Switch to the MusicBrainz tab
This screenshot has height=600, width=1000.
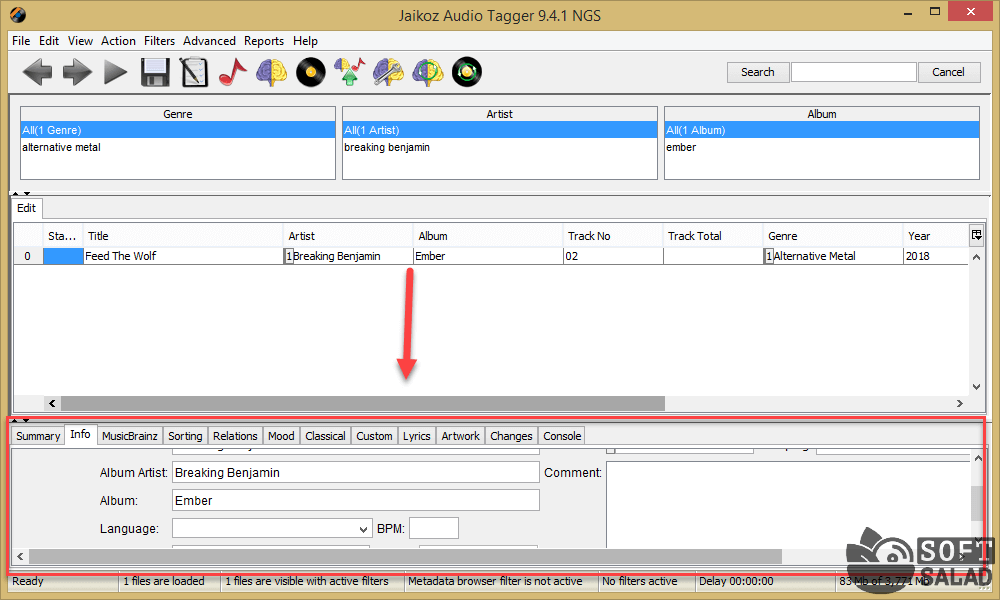pos(129,436)
